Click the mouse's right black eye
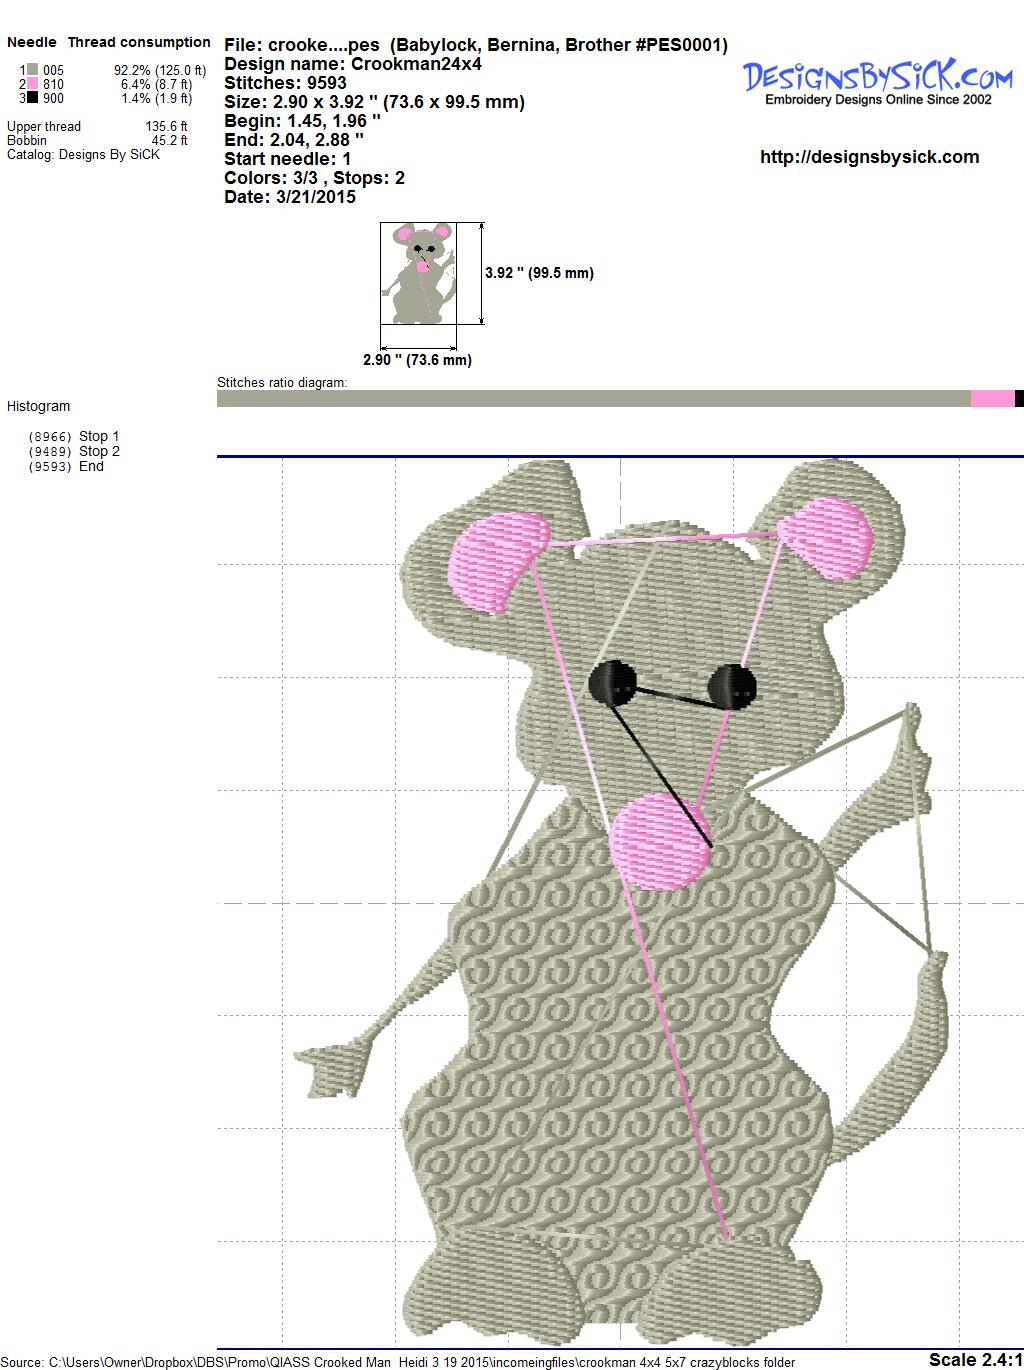This screenshot has width=1024, height=1370. [732, 686]
